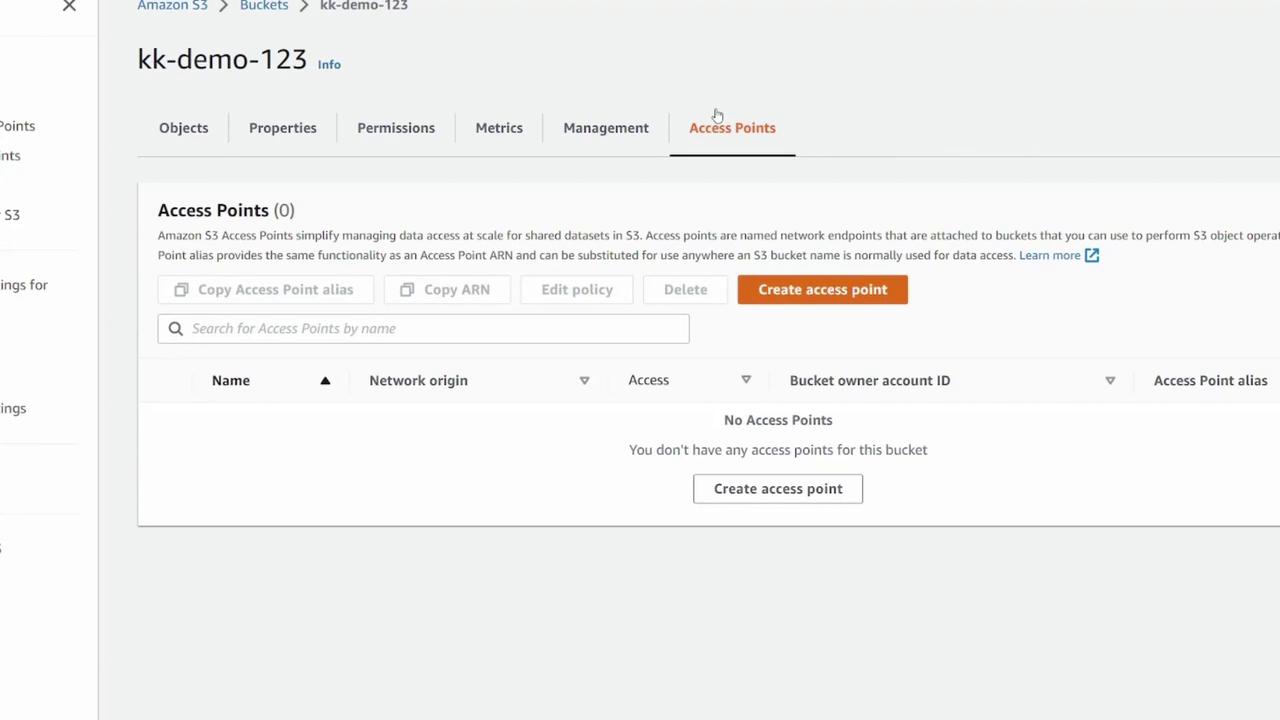Click the Copy Access Point alias button
This screenshot has height=720, width=1280.
pyautogui.click(x=265, y=289)
